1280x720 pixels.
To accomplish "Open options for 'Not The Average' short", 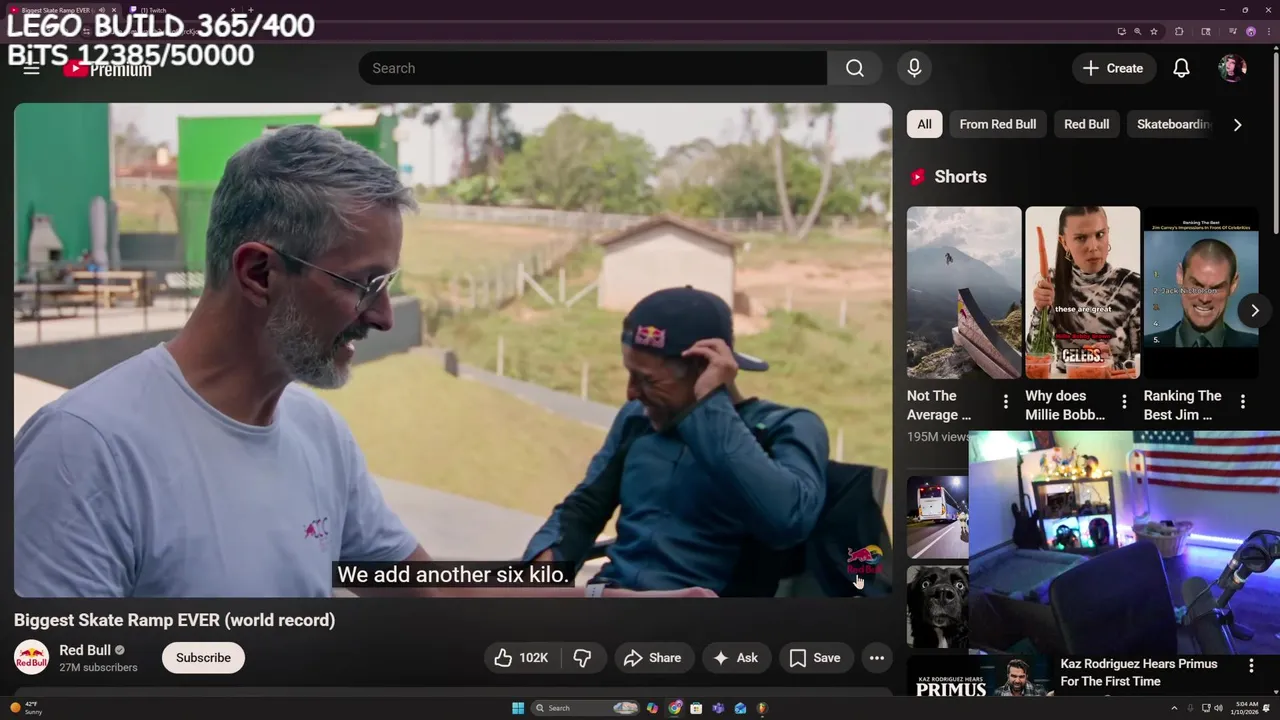I will click(x=1006, y=401).
